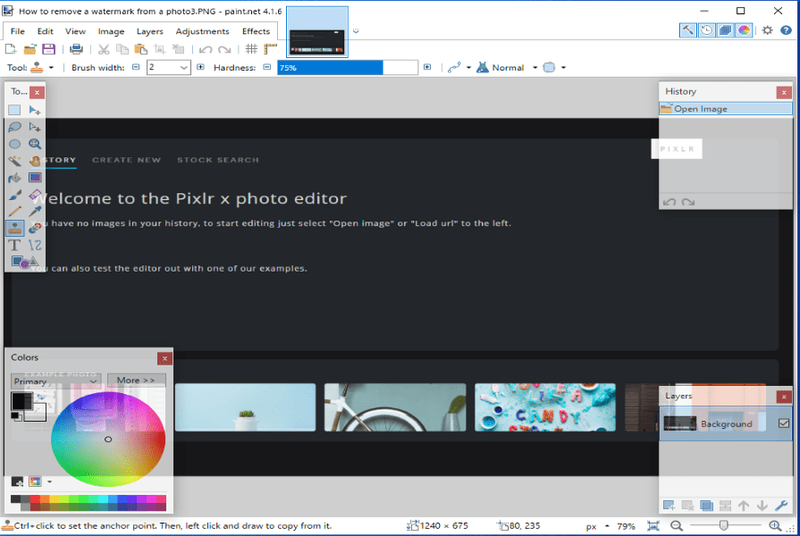Select the Pencil tool
The image size is (800, 536).
pos(14,211)
